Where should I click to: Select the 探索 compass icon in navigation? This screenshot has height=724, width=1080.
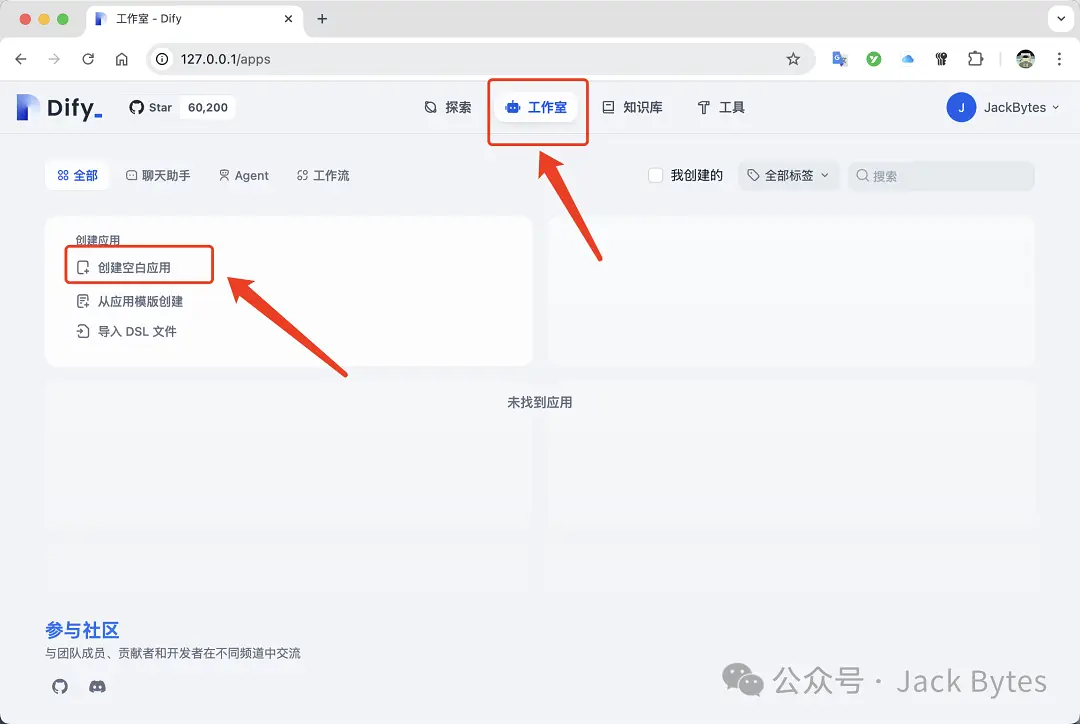[x=429, y=107]
